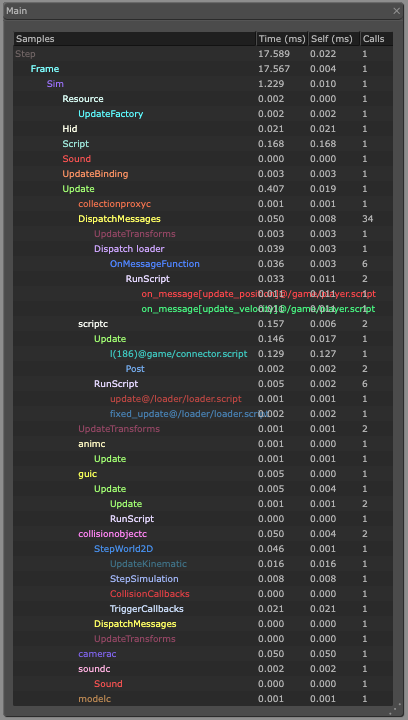Select the scriptc sample row
The height and width of the screenshot is (720, 408).
coord(203,324)
